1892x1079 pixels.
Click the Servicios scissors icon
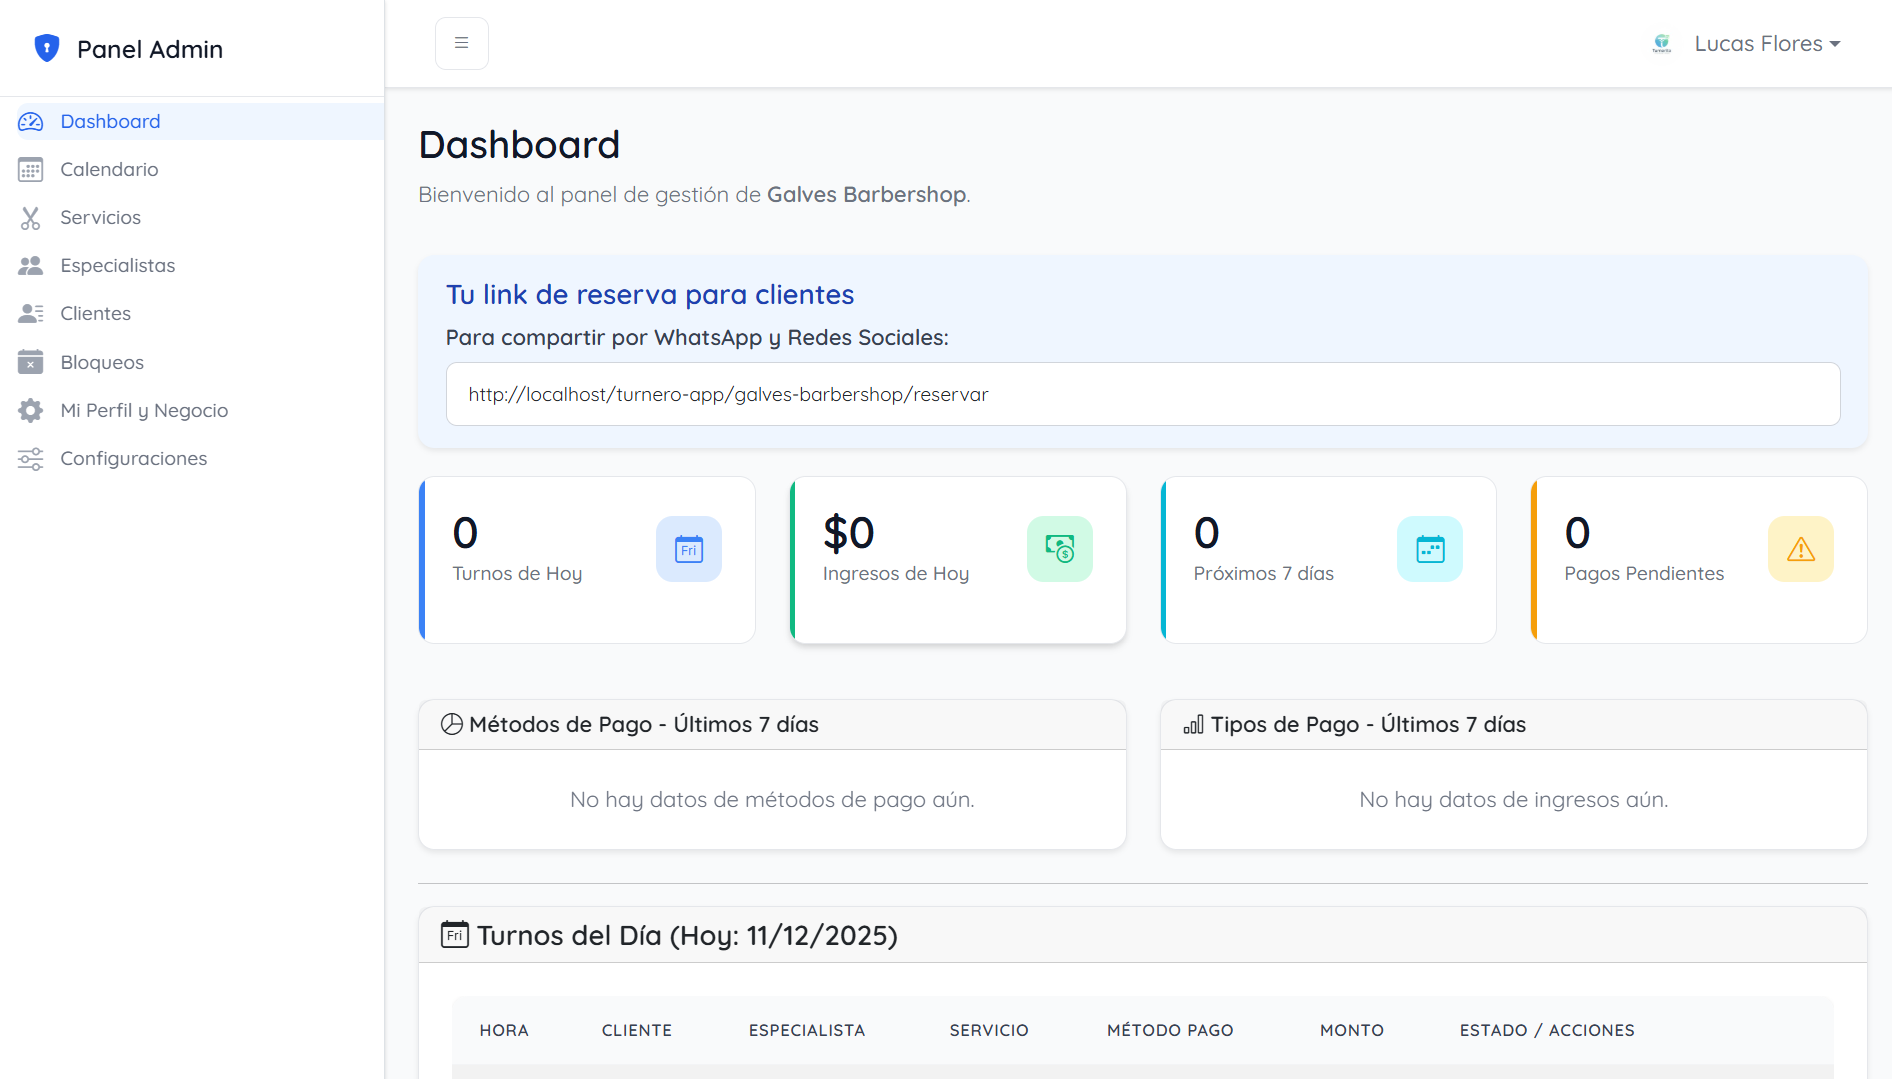(x=31, y=218)
